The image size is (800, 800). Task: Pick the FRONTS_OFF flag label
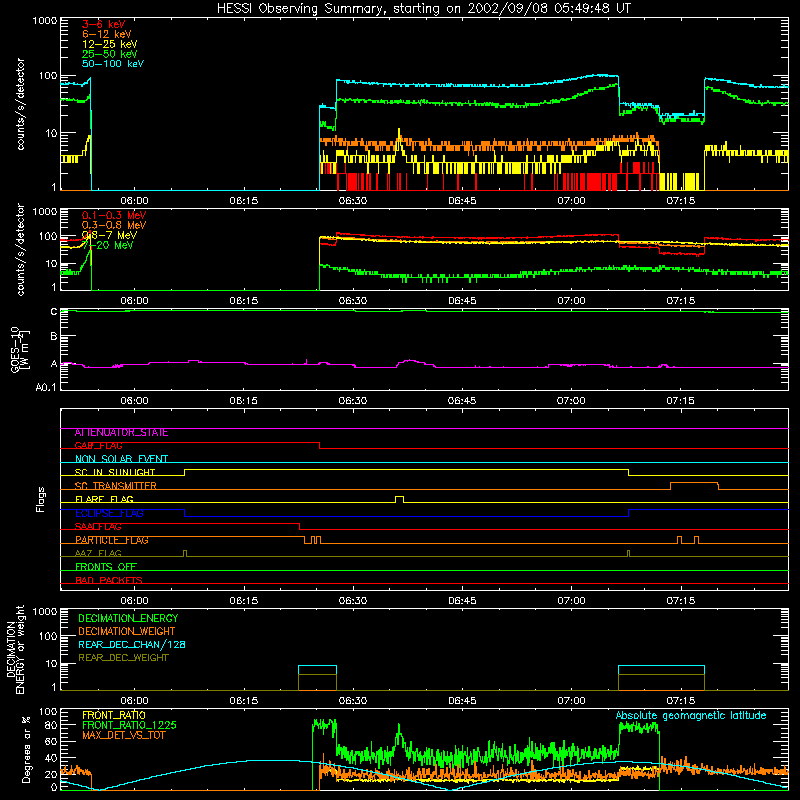[x=106, y=567]
